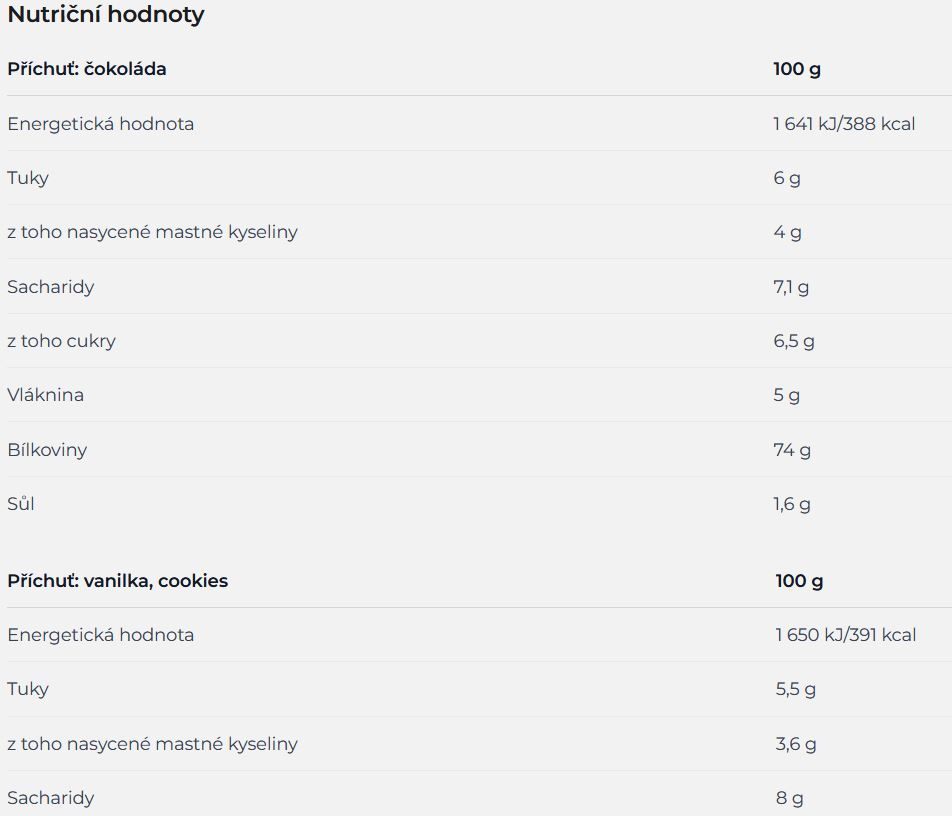952x816 pixels.
Task: Click the 5,5 g Tuky value
Action: click(795, 689)
